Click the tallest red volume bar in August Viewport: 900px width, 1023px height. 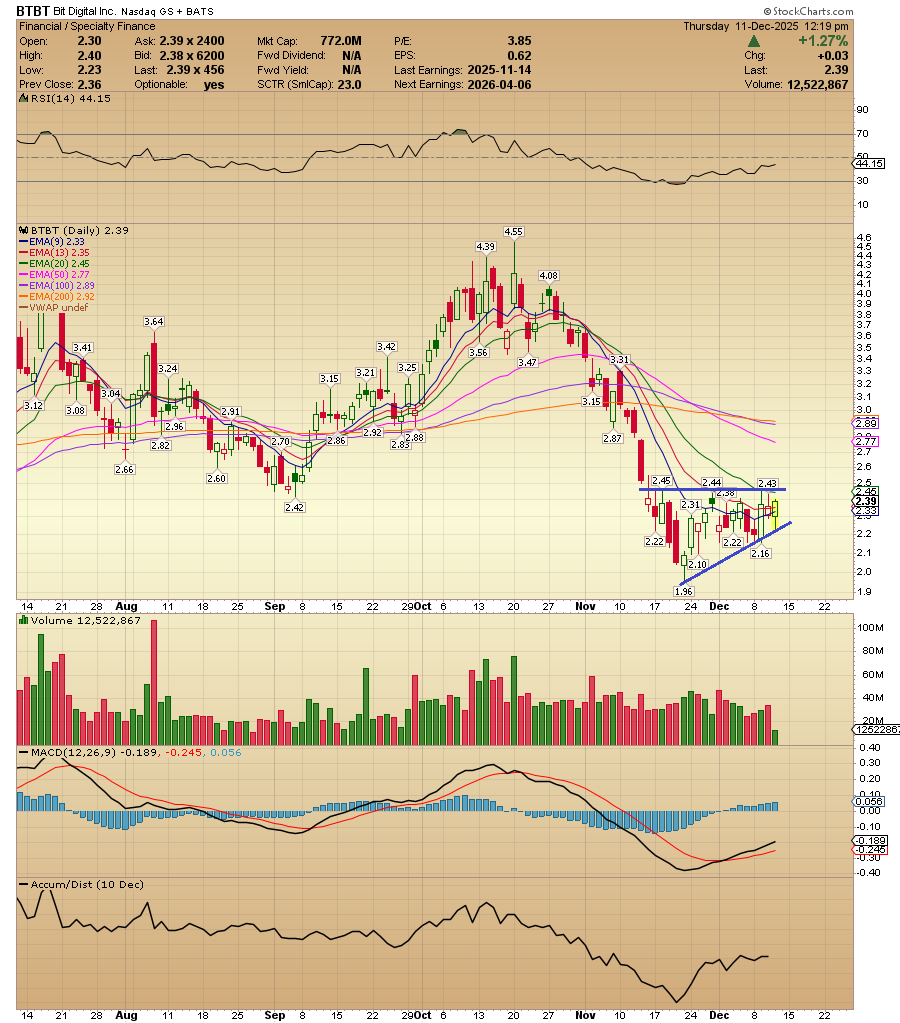pos(154,682)
